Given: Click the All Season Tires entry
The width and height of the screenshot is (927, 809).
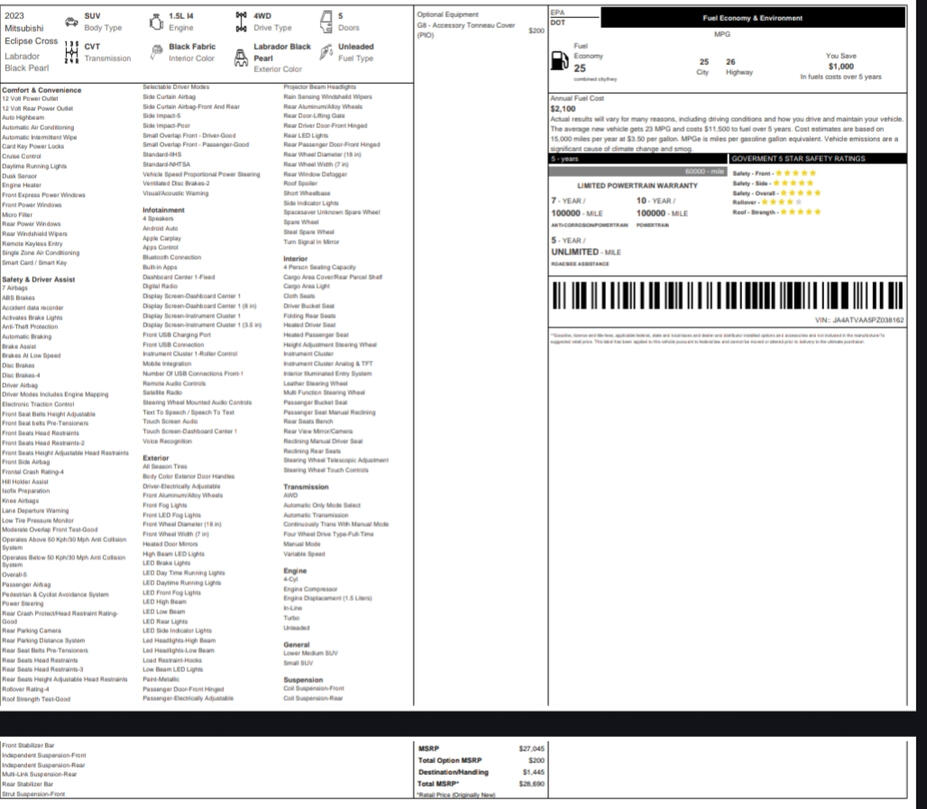Looking at the screenshot, I should click(x=165, y=467).
